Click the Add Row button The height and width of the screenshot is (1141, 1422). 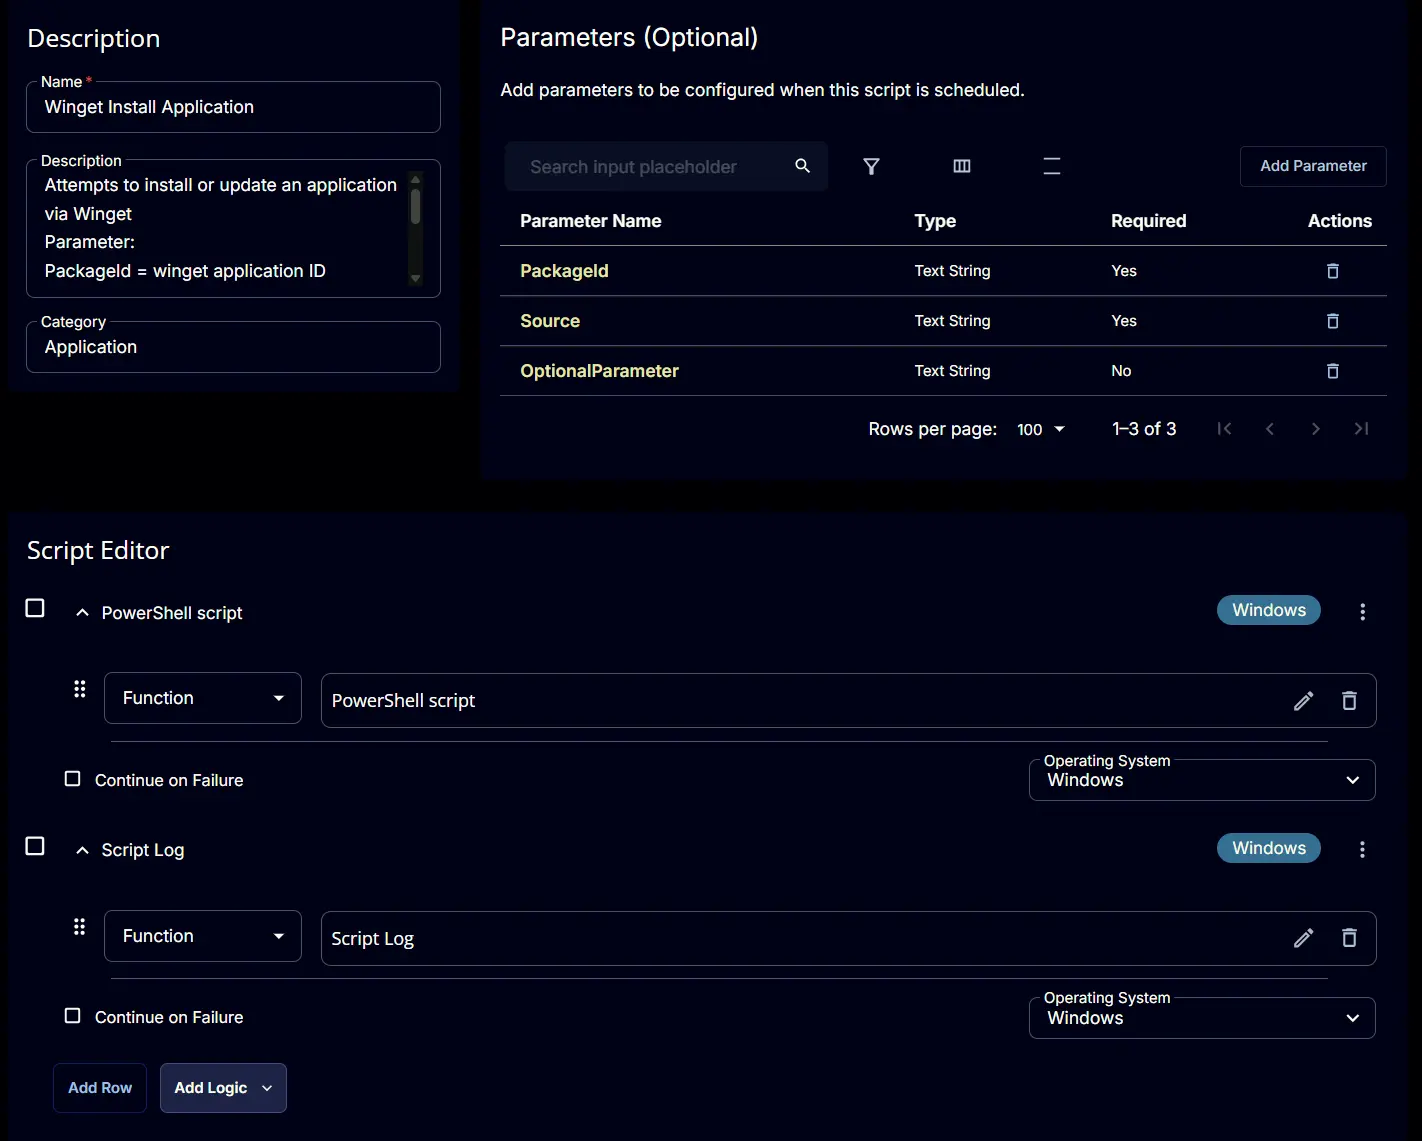tap(100, 1088)
